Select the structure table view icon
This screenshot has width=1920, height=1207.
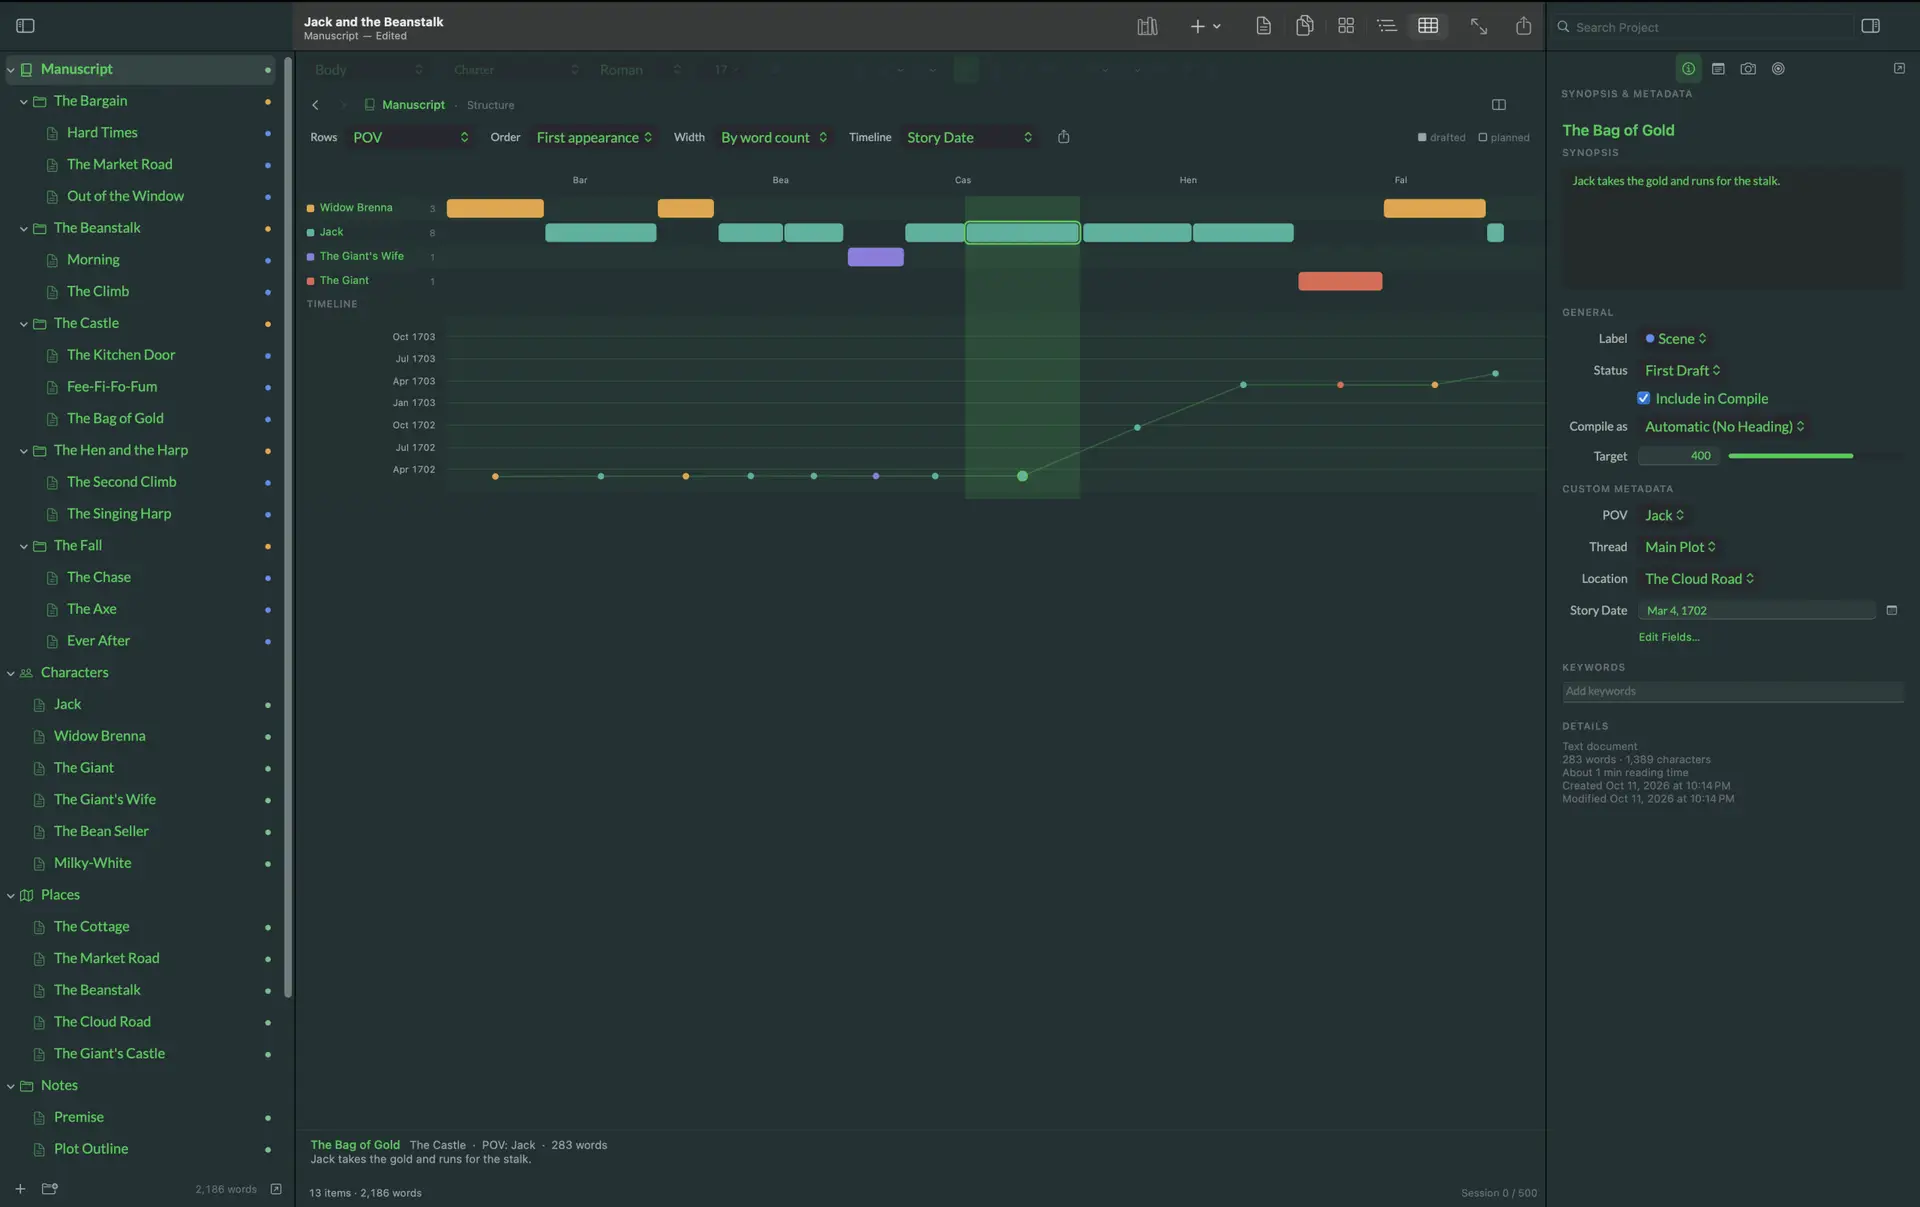point(1428,26)
